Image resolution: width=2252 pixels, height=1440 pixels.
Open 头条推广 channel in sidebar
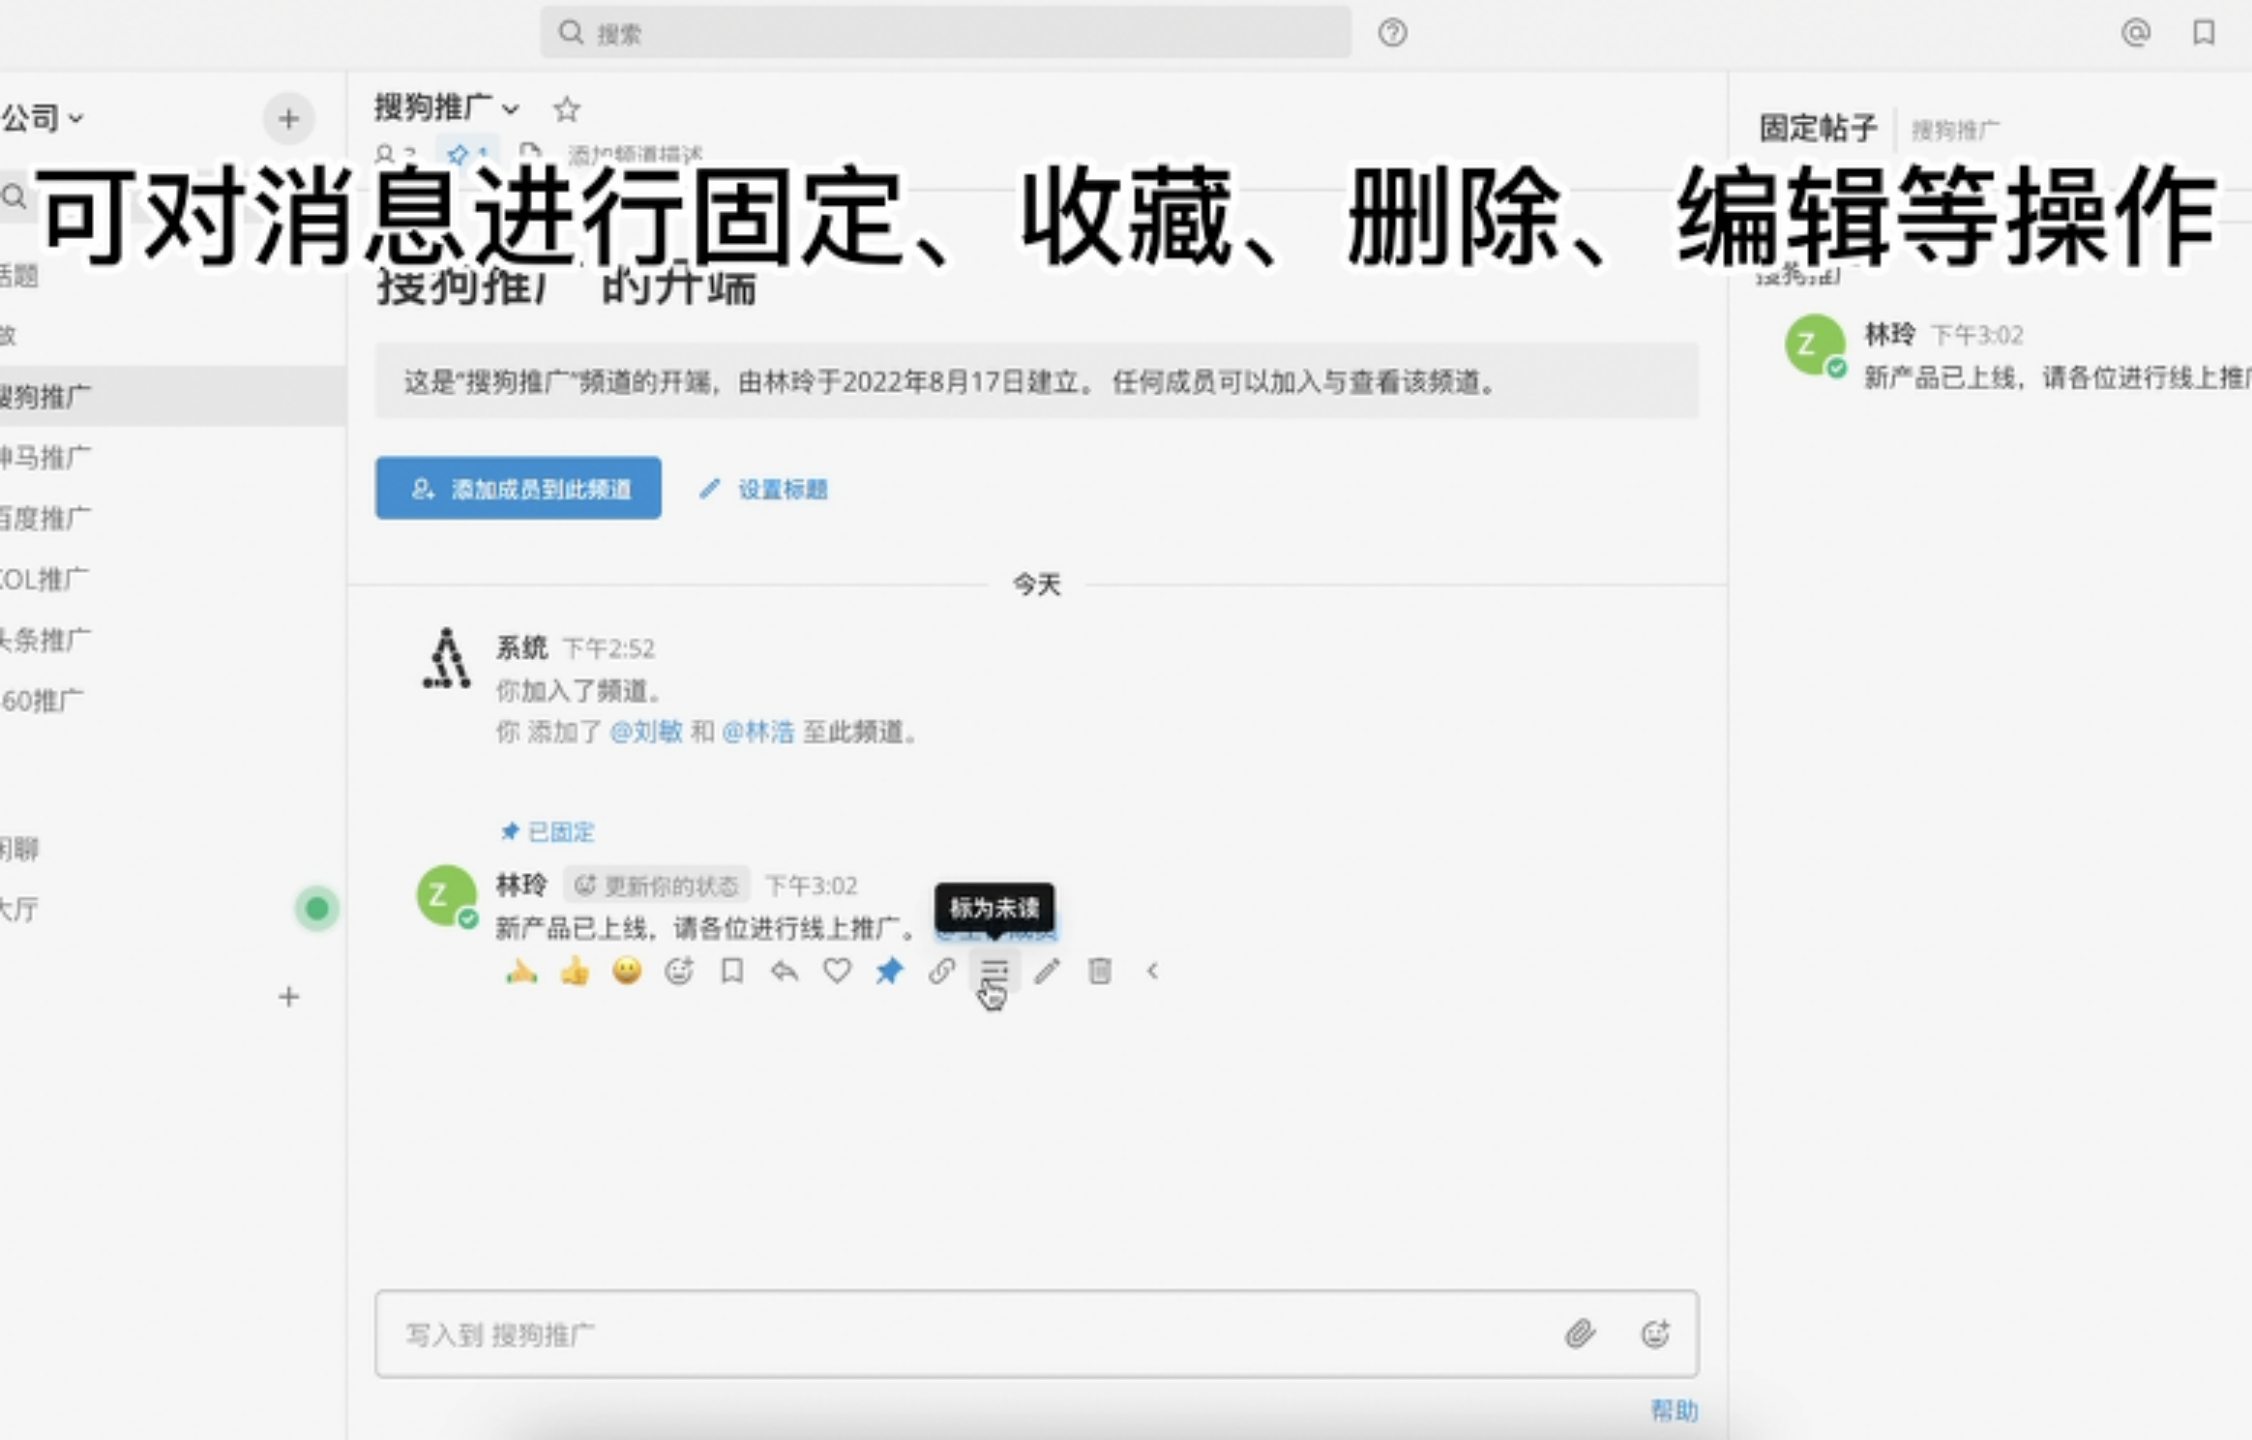click(172, 640)
